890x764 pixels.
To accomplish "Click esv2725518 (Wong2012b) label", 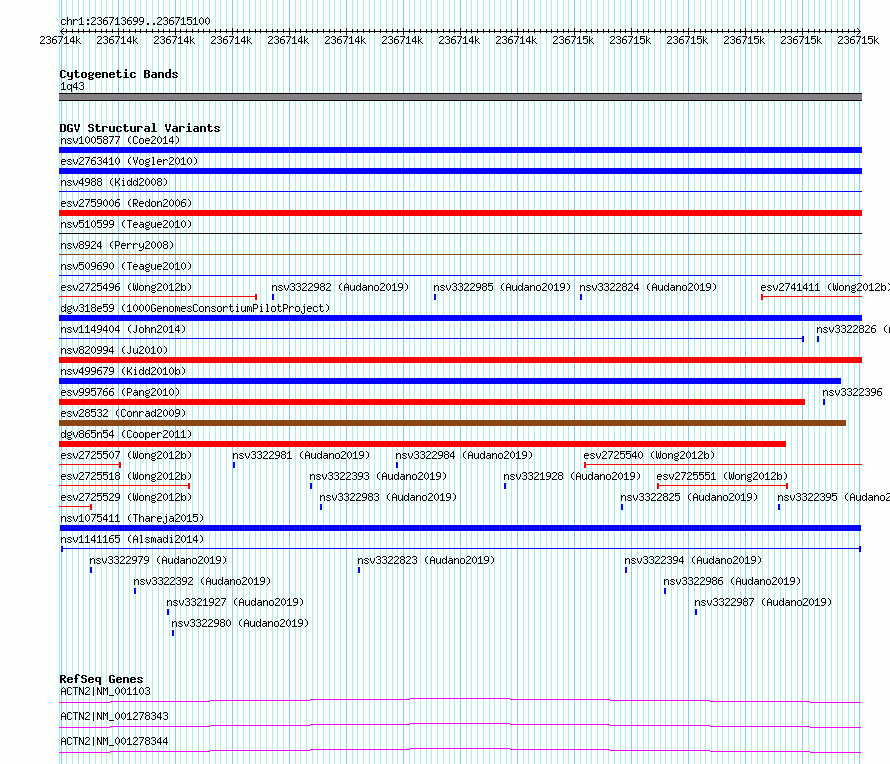I will click(x=126, y=476).
